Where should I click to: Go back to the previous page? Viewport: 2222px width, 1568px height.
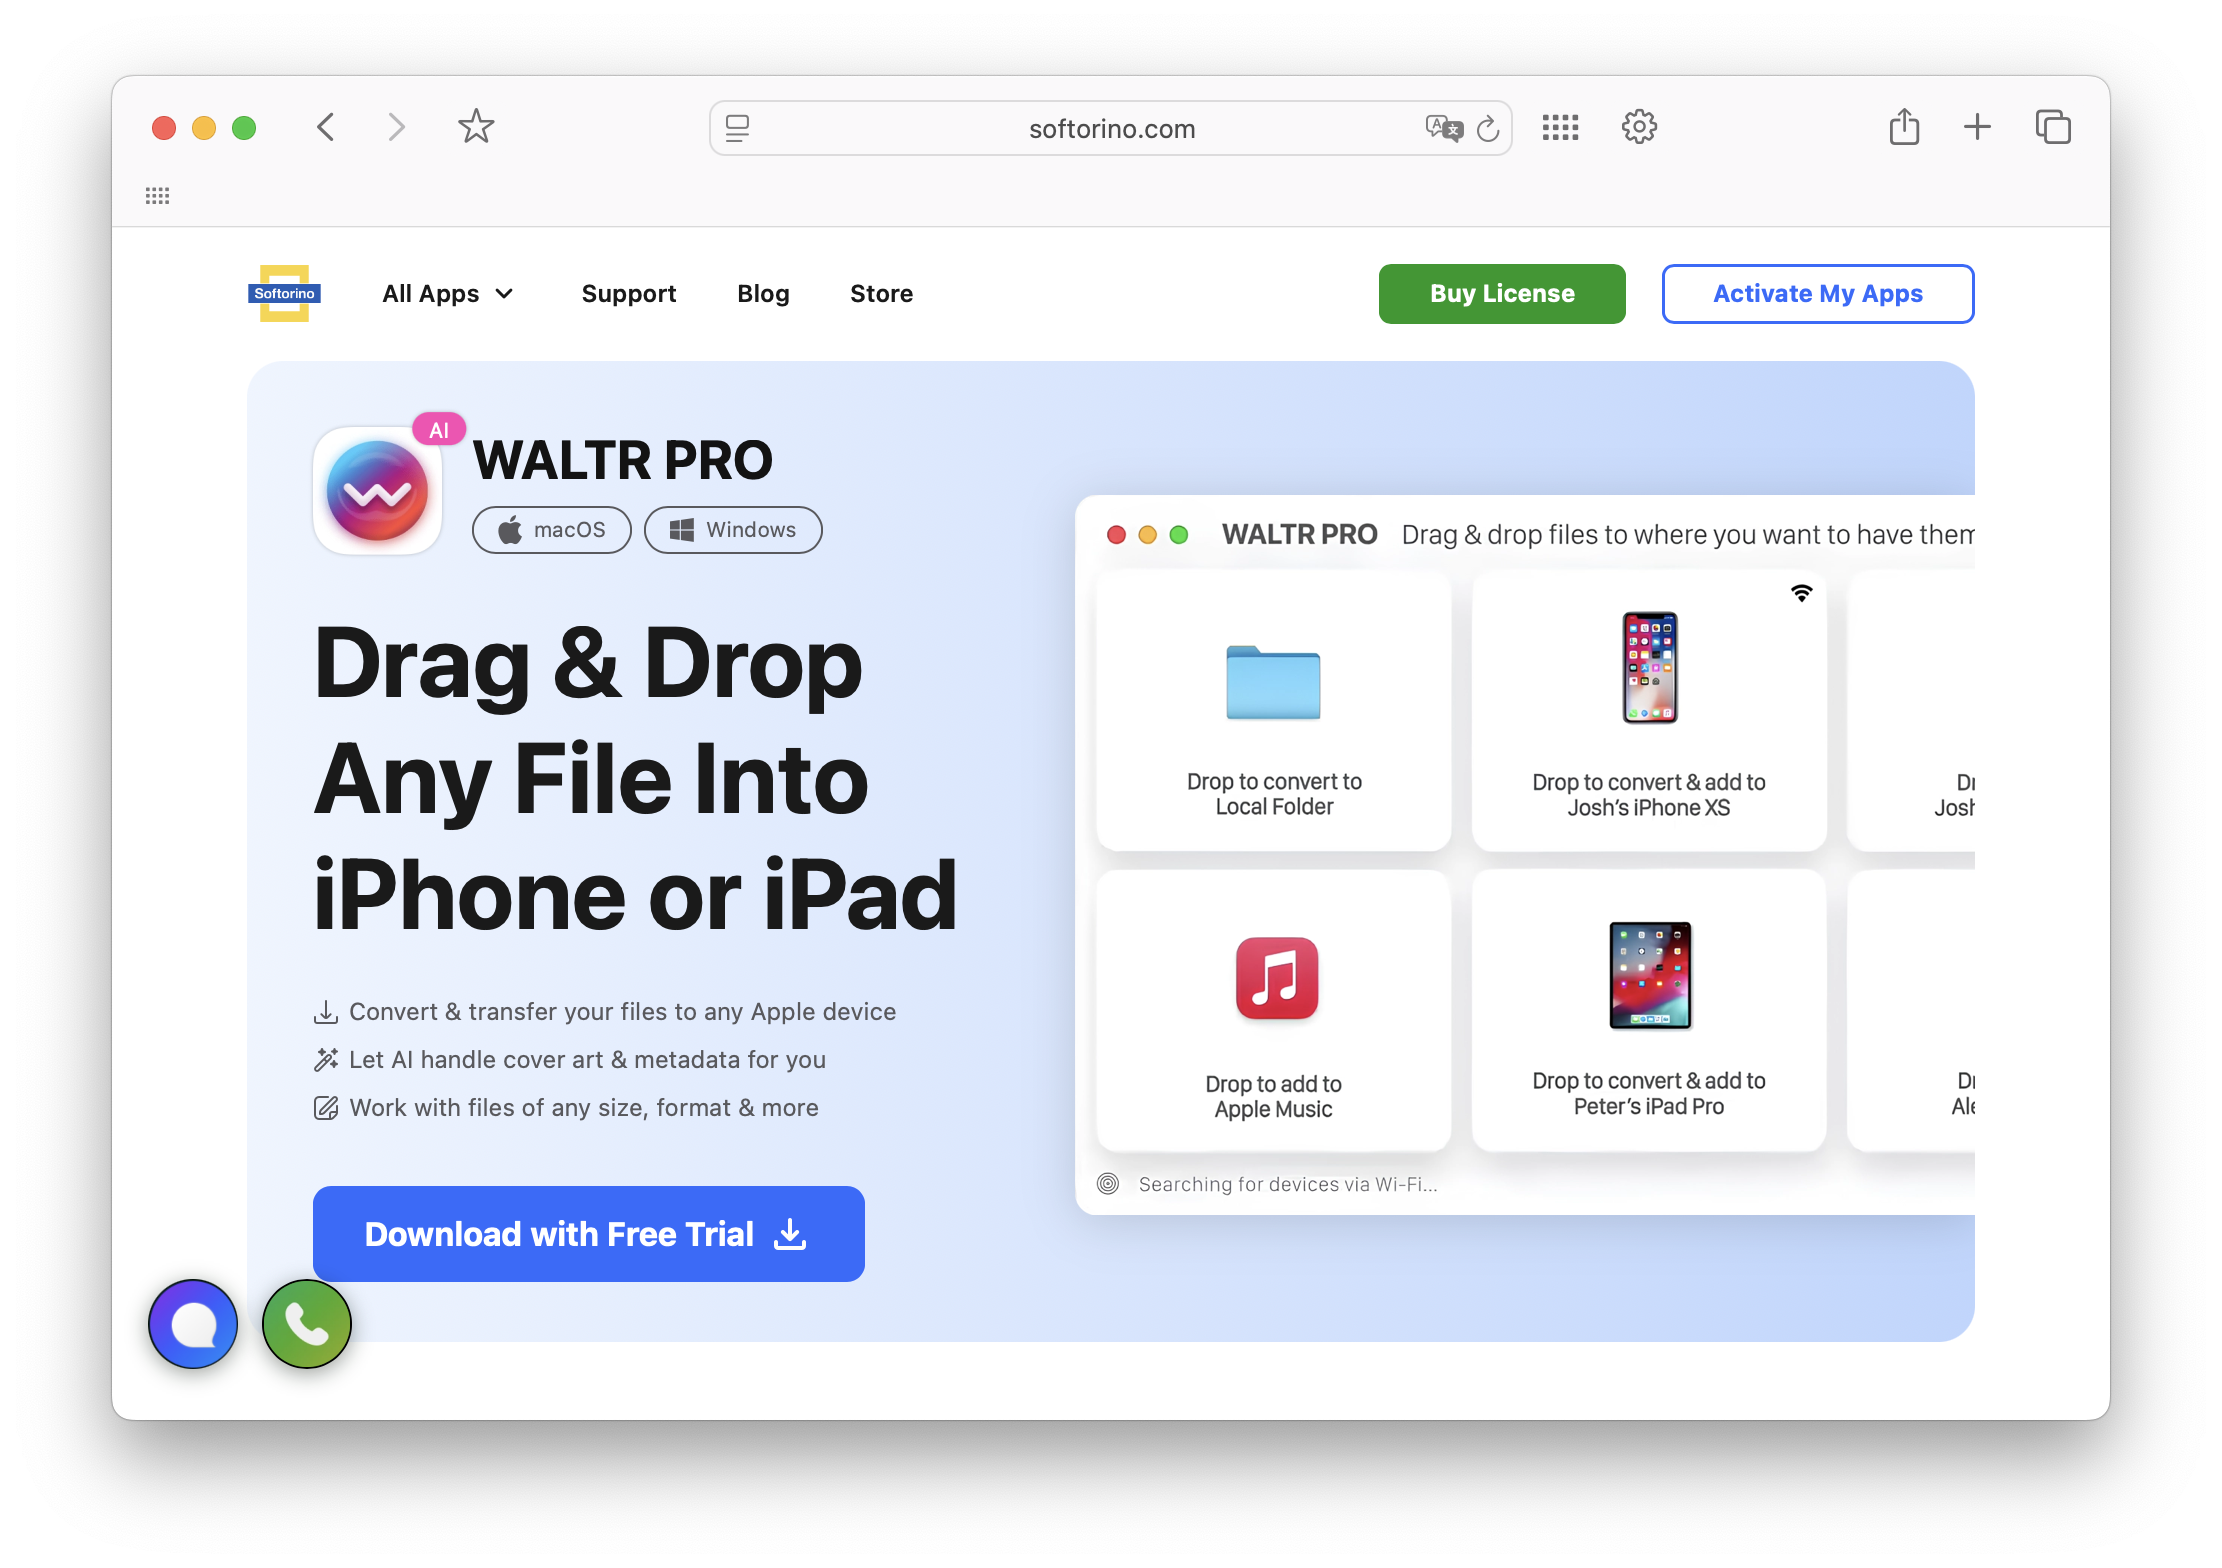(326, 127)
